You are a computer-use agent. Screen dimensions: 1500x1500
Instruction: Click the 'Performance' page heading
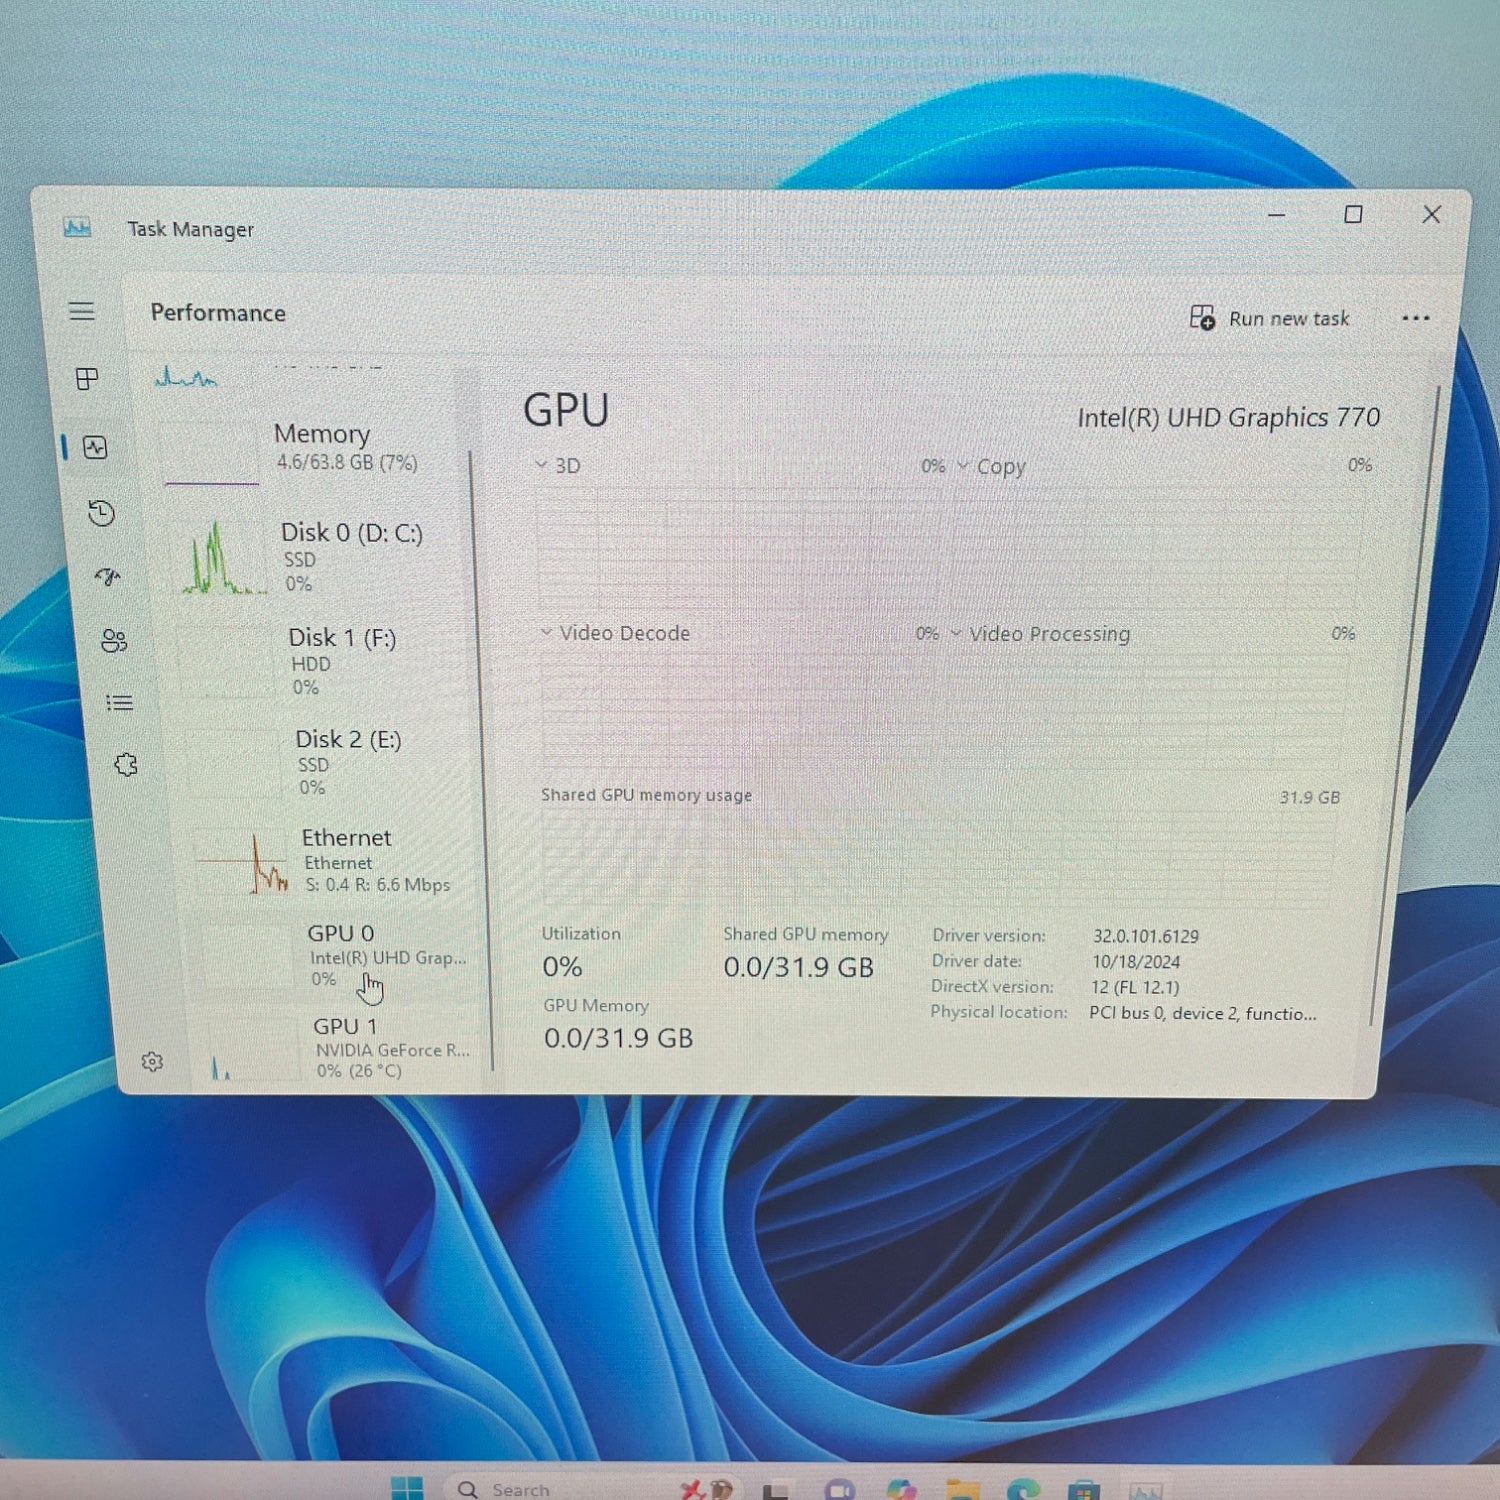[x=218, y=313]
